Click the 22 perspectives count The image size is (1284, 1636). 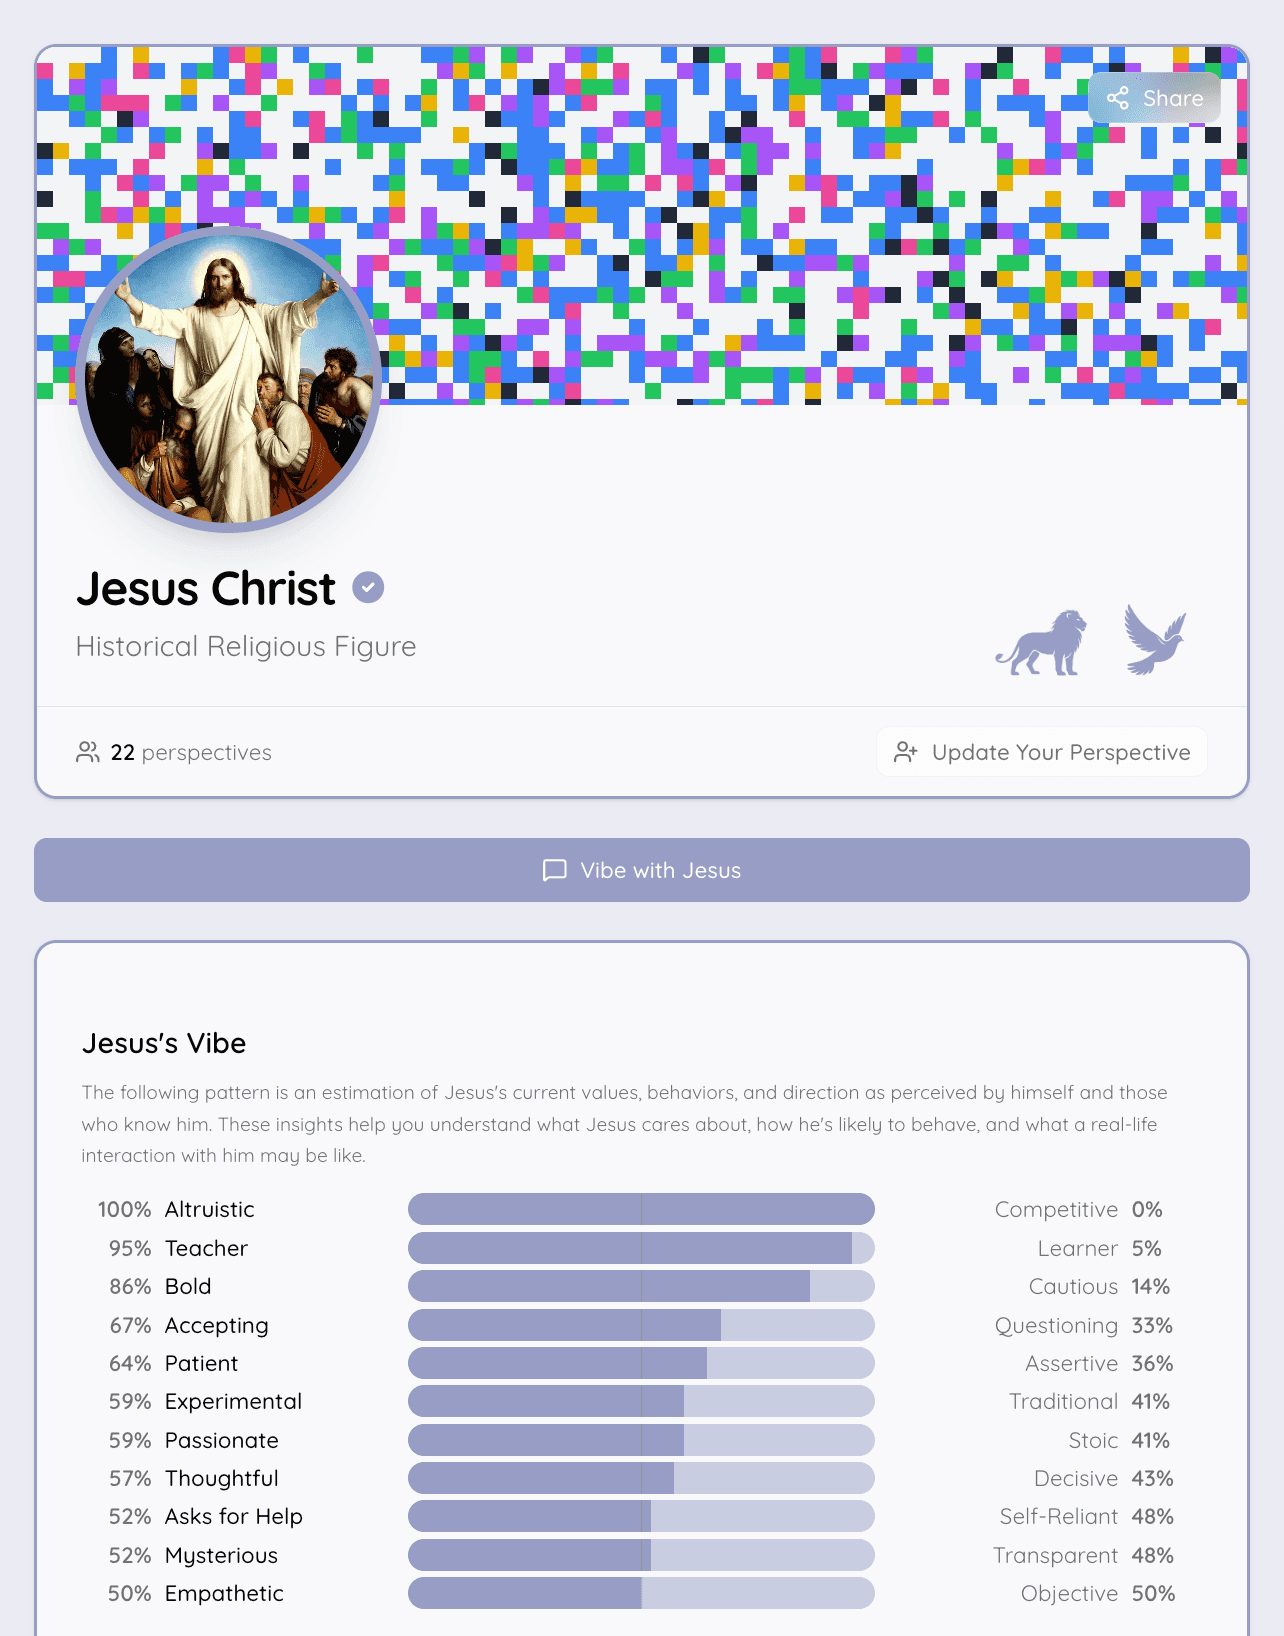[x=191, y=752]
